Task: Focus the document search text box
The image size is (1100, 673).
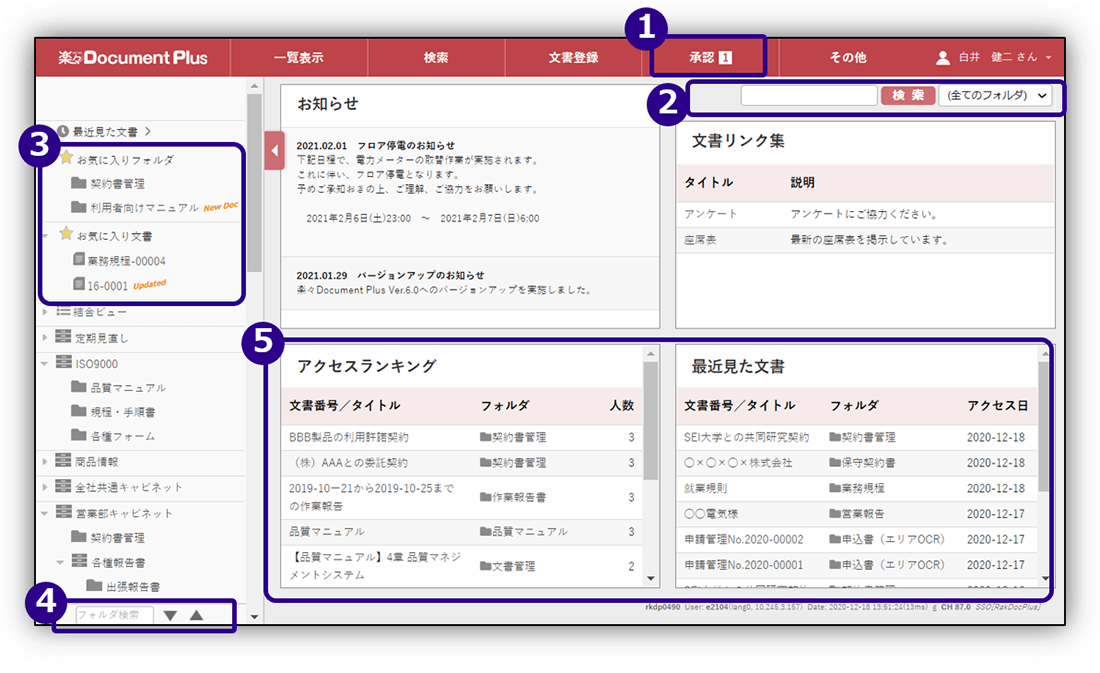Action: (x=809, y=95)
